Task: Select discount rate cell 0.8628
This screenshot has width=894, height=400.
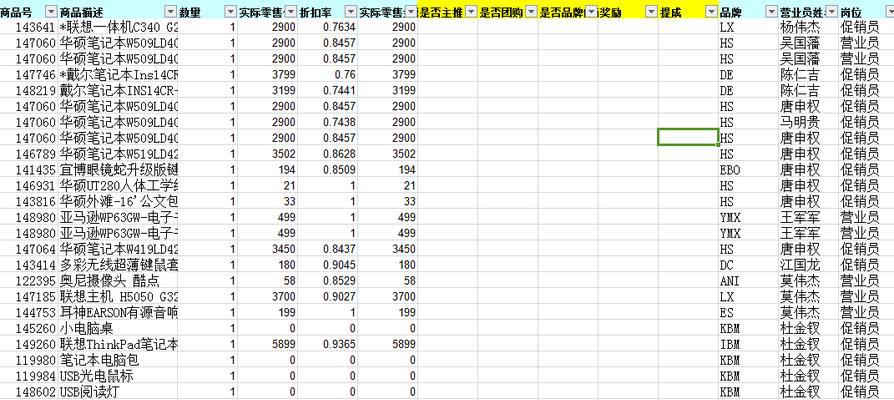Action: pyautogui.click(x=327, y=154)
